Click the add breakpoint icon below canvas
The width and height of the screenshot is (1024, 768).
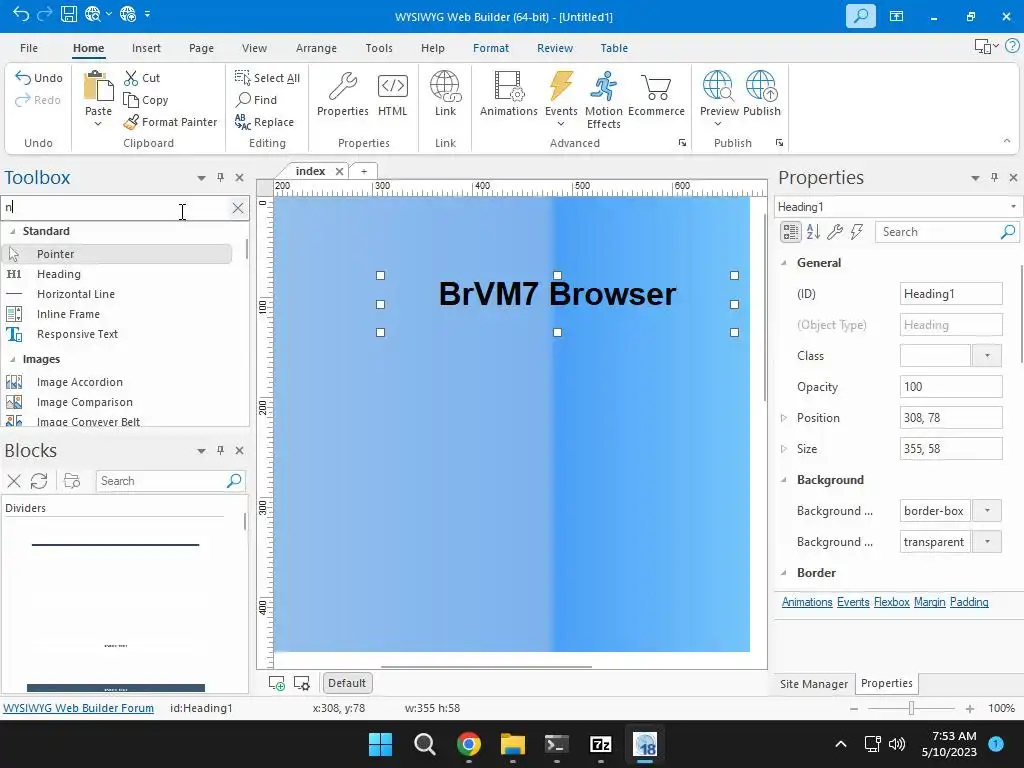tap(277, 683)
